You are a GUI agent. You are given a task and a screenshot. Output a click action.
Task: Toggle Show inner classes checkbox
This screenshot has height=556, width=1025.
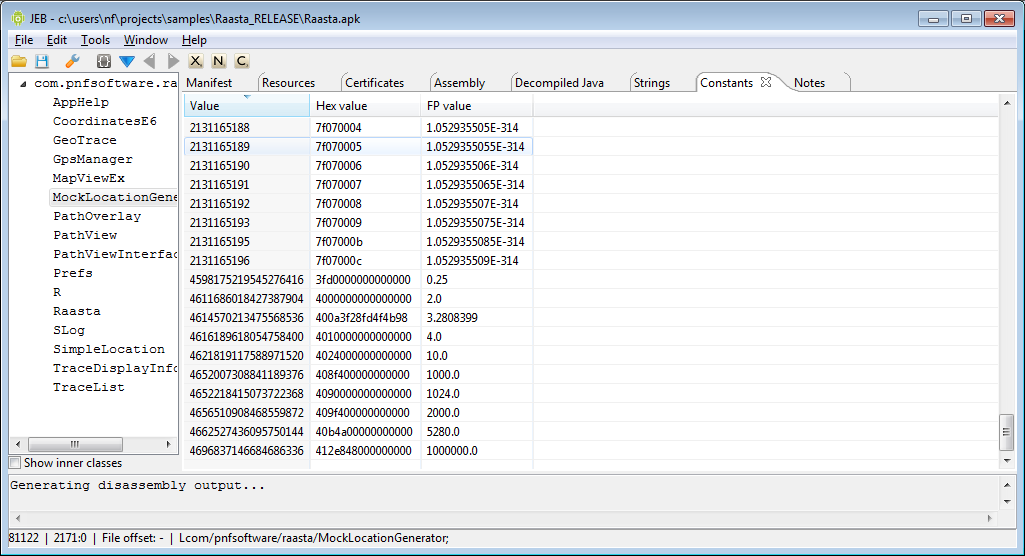point(14,463)
